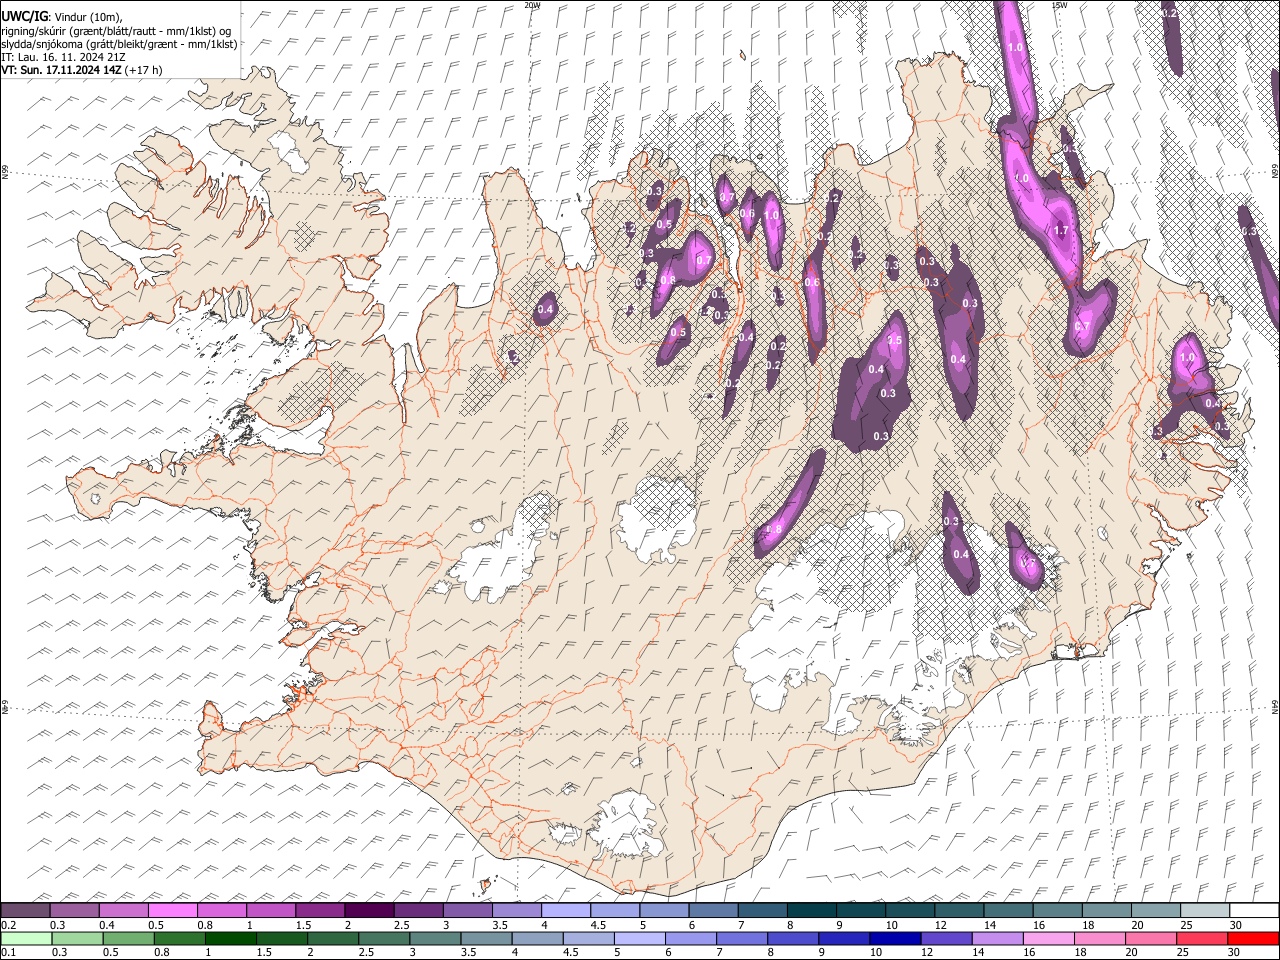This screenshot has width=1280, height=960.
Task: Click the 'rigning/skúrir' description line in header
Action: pyautogui.click(x=117, y=30)
